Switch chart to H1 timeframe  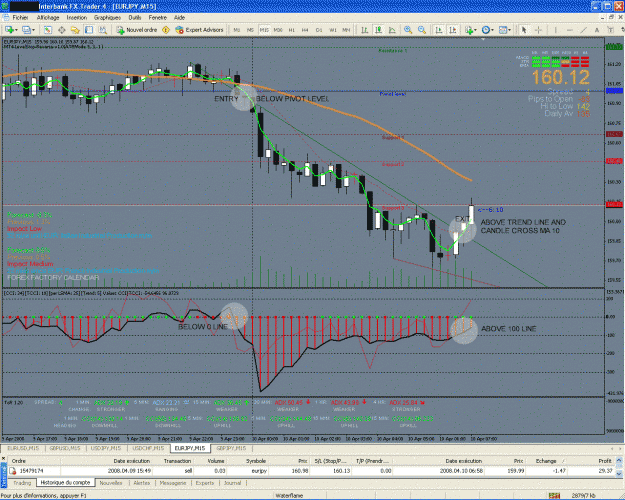click(x=292, y=30)
